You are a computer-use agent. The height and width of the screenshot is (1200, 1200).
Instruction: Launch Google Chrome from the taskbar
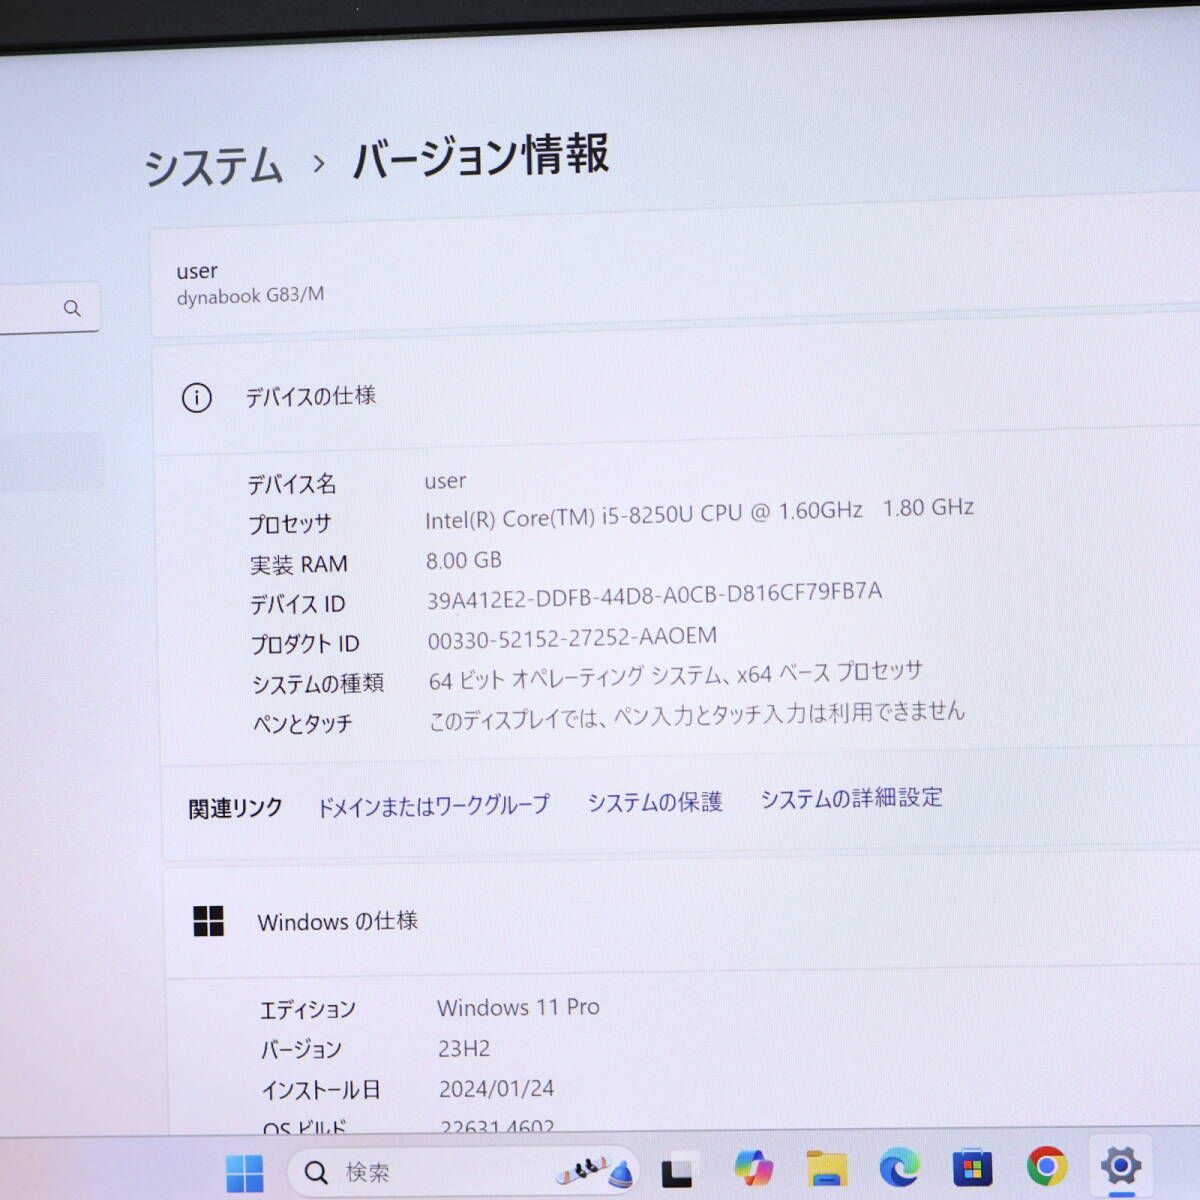point(1047,1166)
